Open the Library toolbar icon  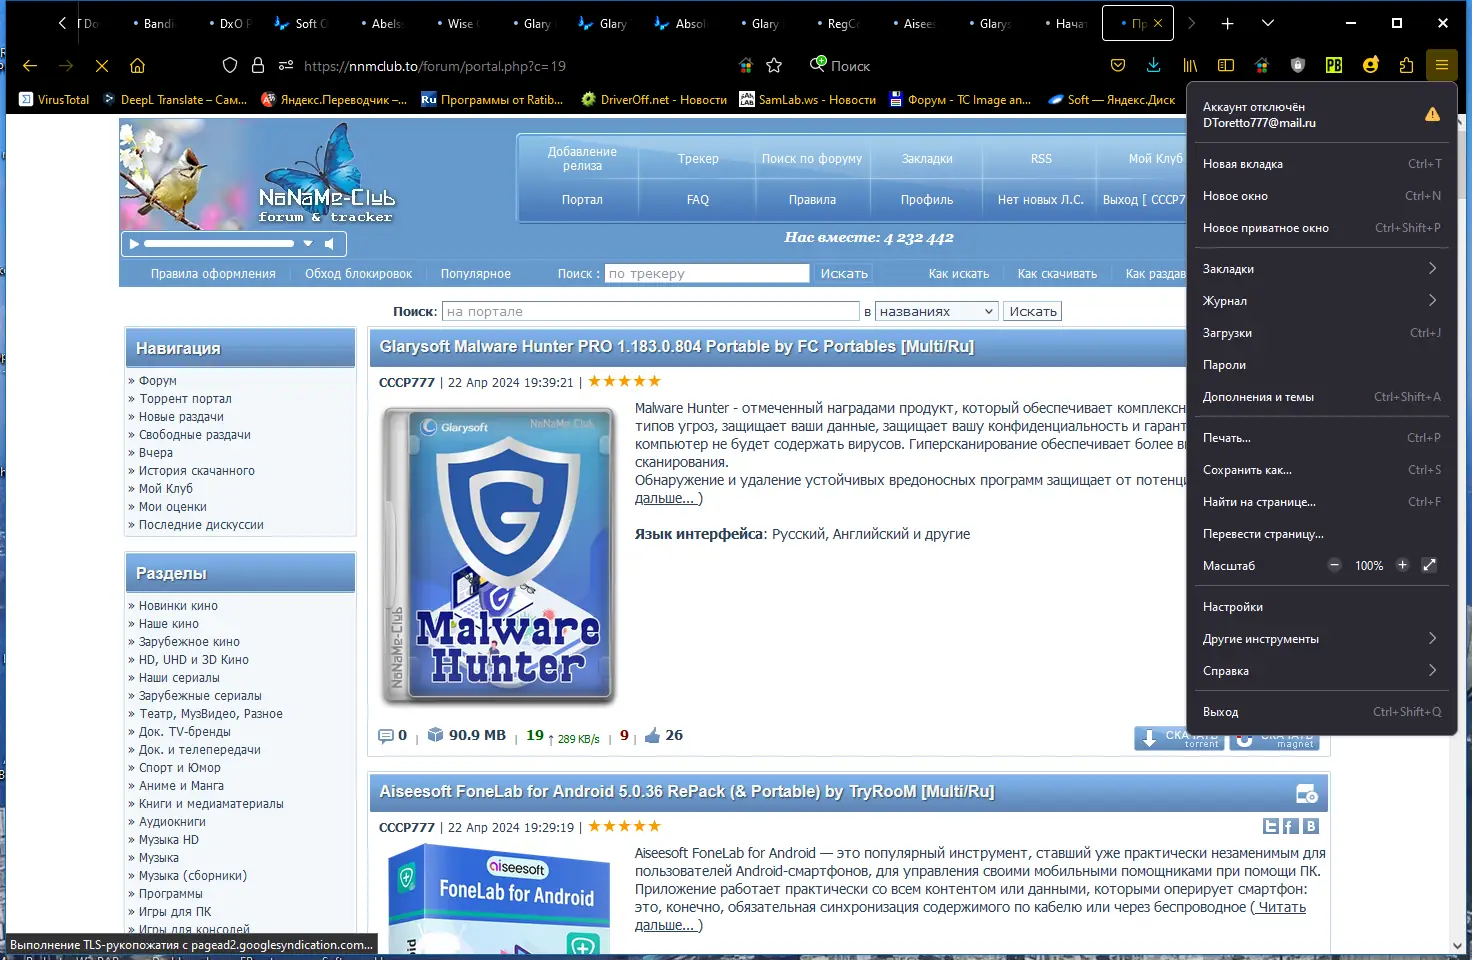1190,66
